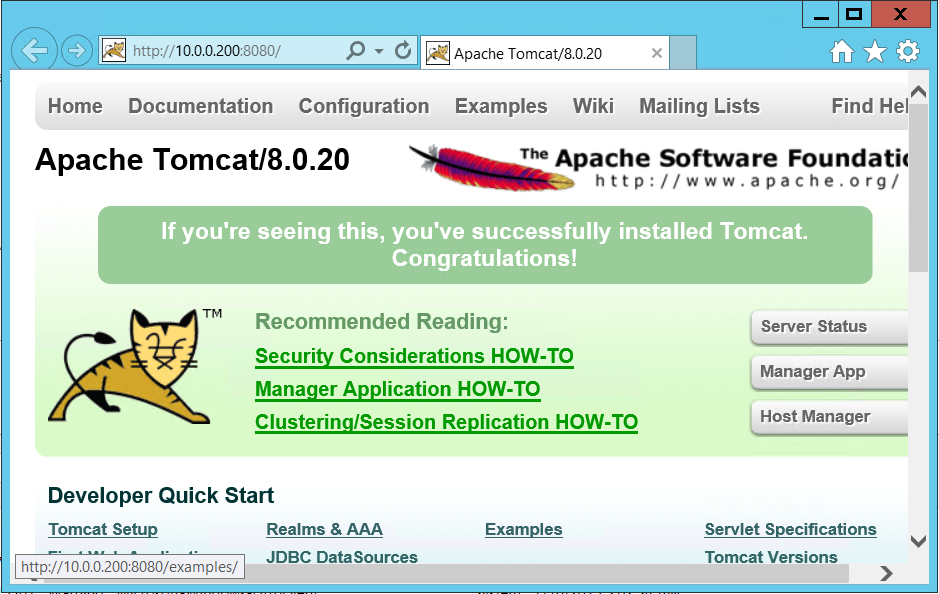
Task: Open the Servlet Specifications link
Action: (x=790, y=529)
